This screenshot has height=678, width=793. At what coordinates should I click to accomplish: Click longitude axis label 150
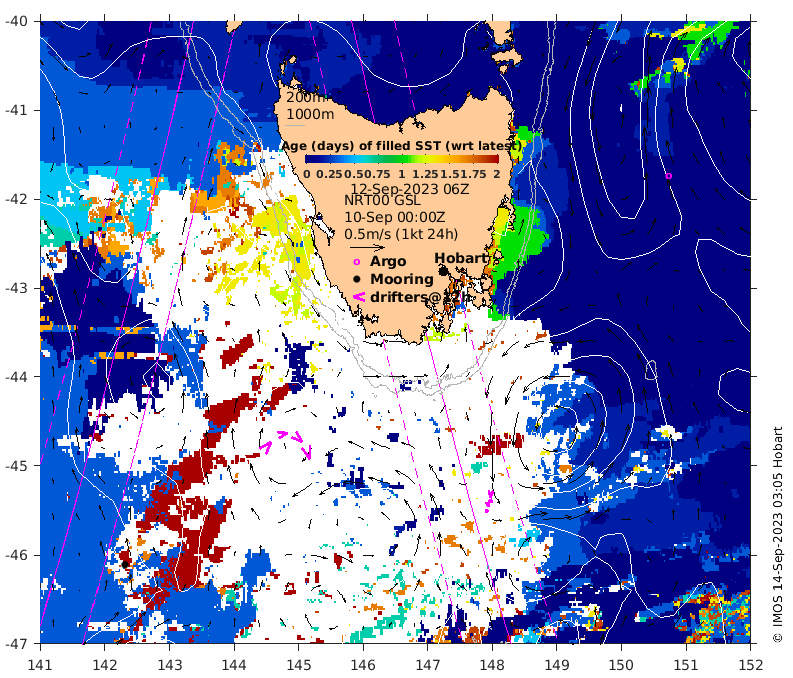(x=621, y=664)
